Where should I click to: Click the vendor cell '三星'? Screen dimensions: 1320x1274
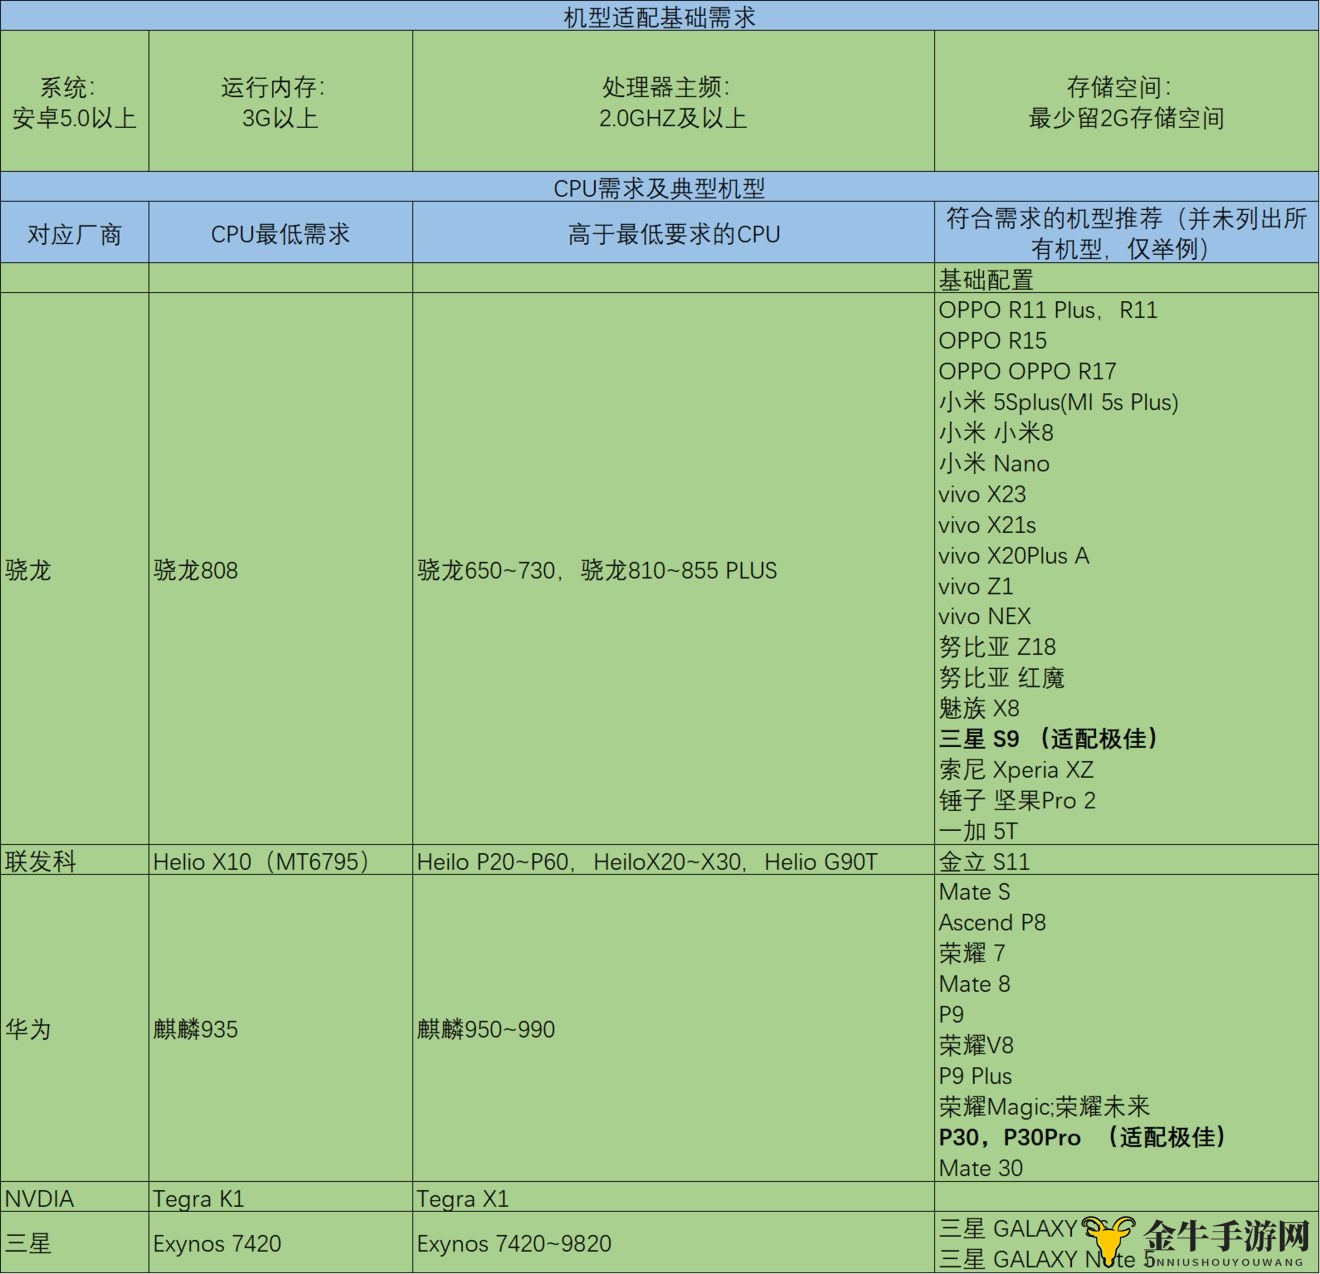pos(75,1243)
